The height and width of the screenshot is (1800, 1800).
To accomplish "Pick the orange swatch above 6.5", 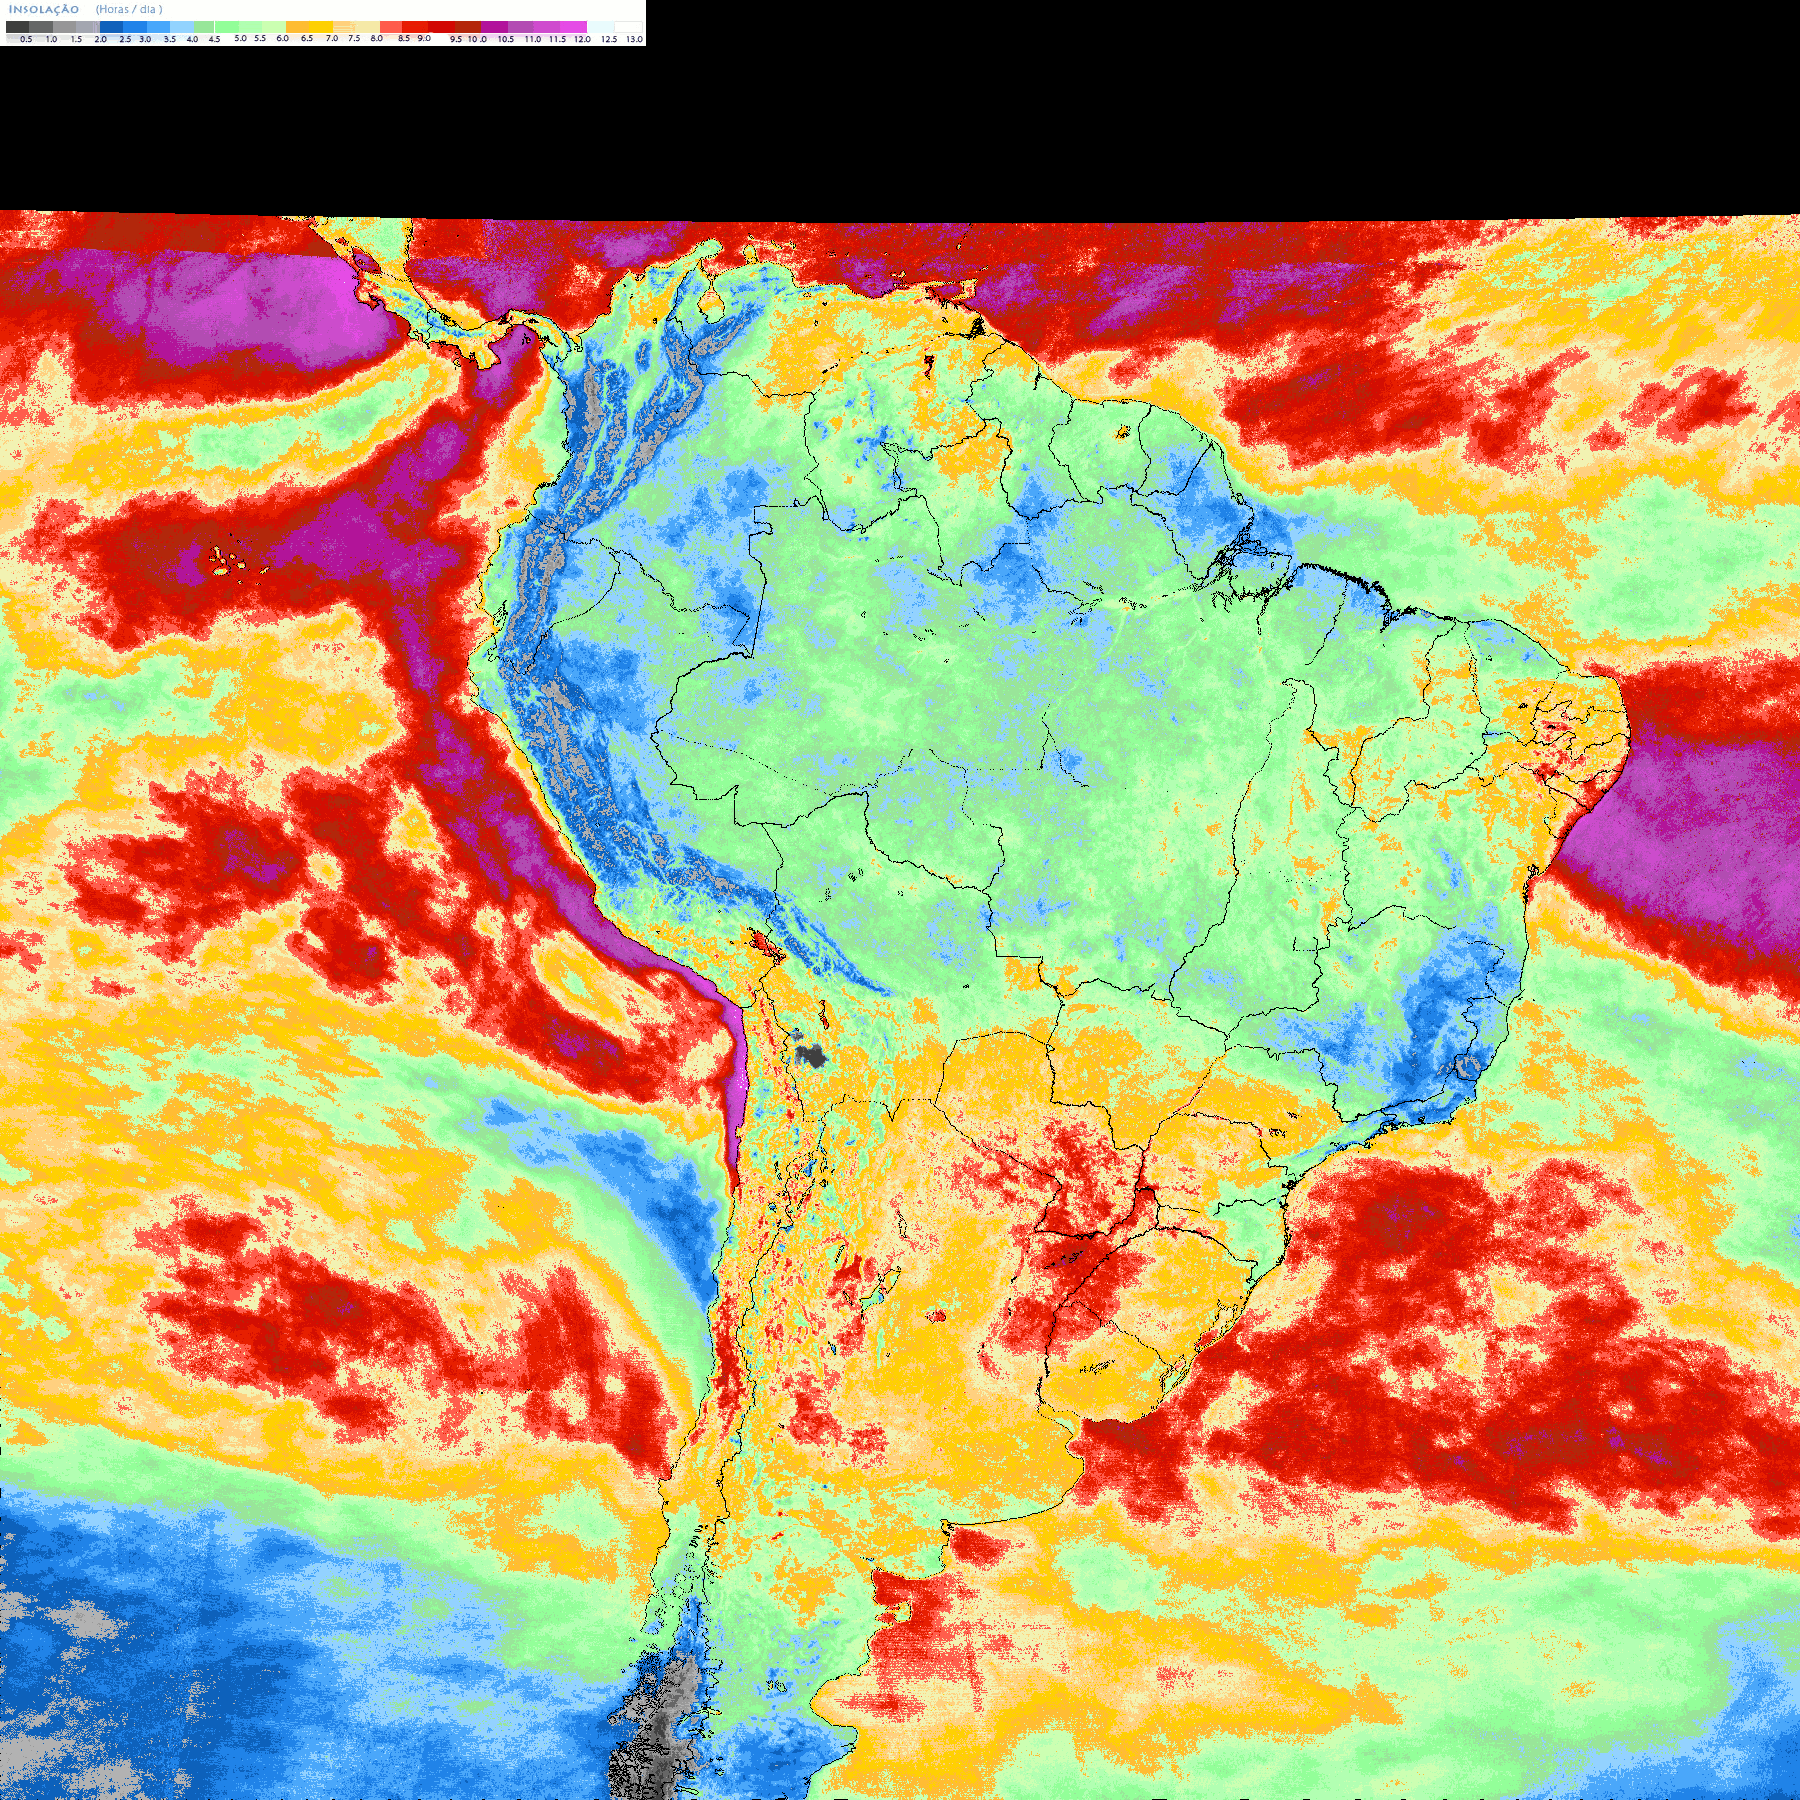I will [x=298, y=27].
